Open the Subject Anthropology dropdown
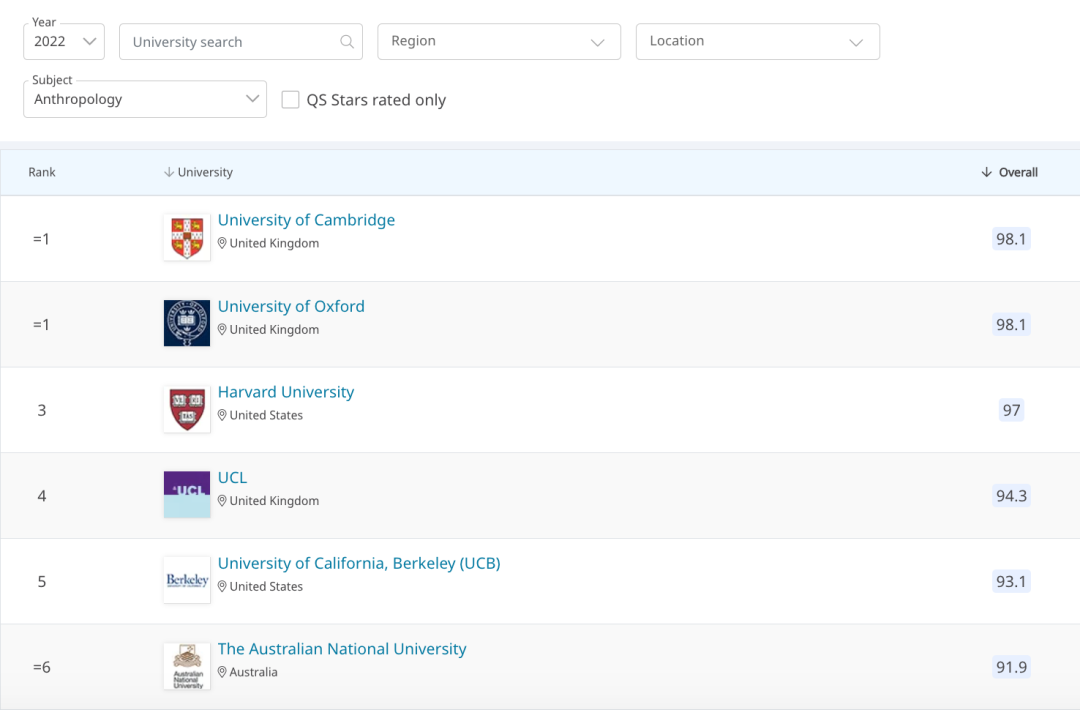 pos(145,99)
